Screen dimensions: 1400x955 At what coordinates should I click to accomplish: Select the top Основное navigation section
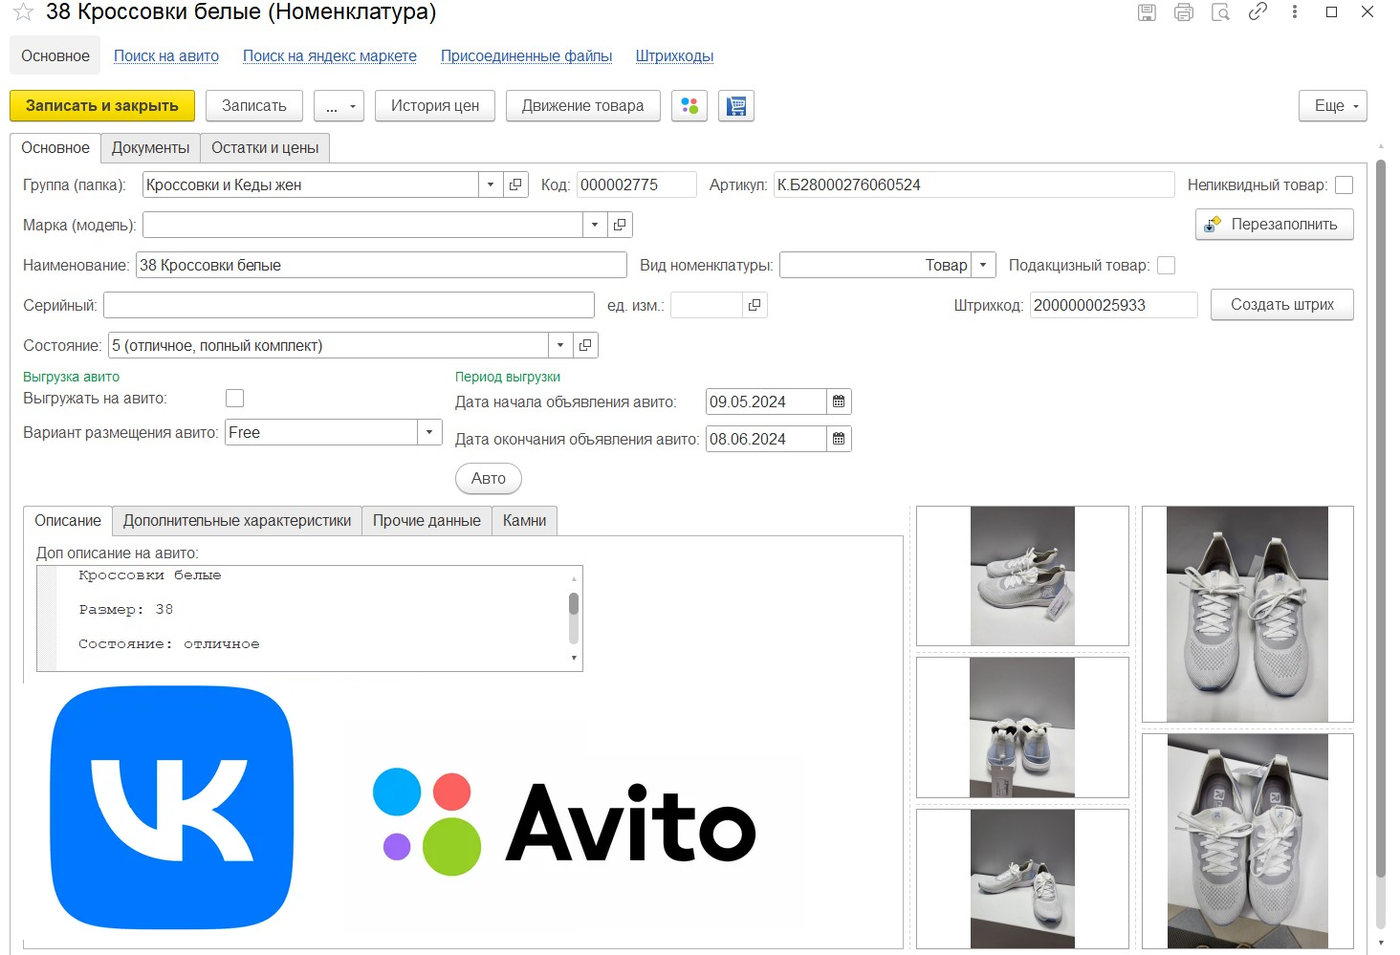point(56,56)
